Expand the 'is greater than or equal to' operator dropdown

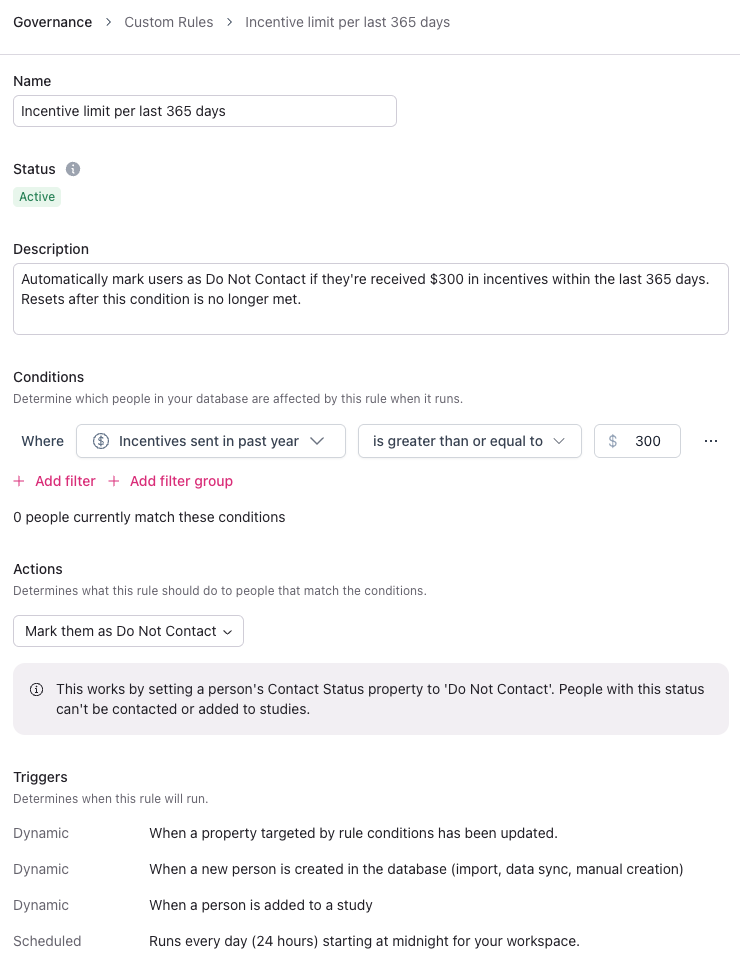click(470, 441)
